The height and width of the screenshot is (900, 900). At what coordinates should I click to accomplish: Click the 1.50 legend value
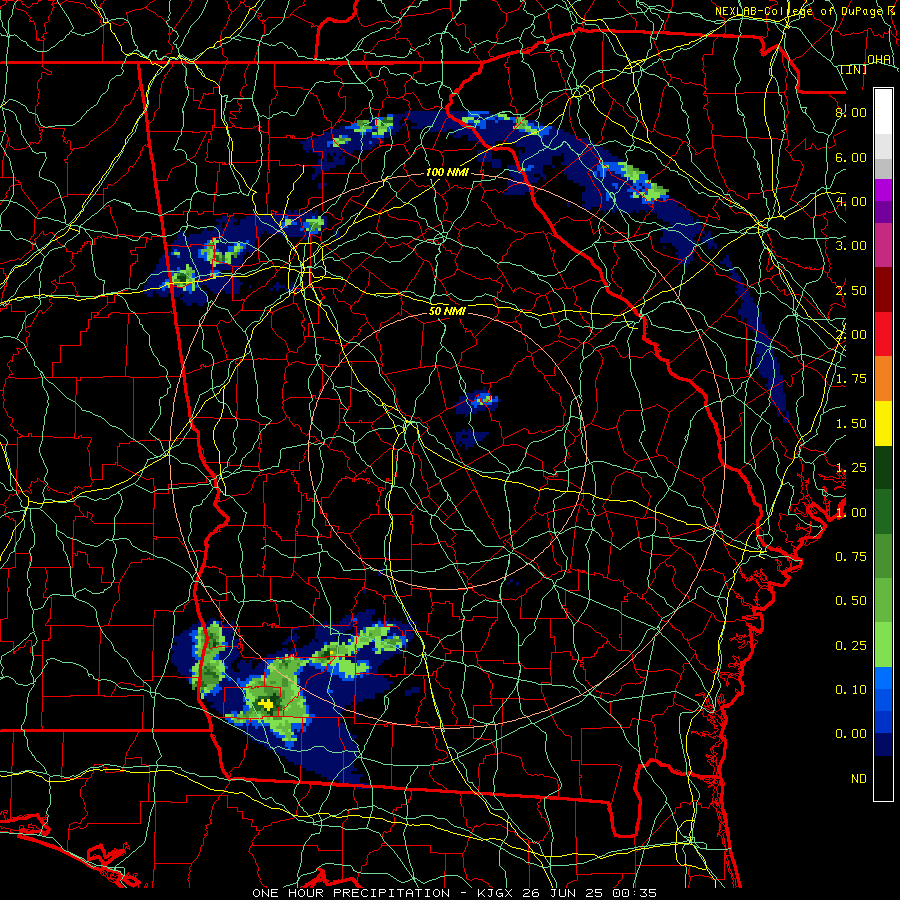[x=851, y=424]
